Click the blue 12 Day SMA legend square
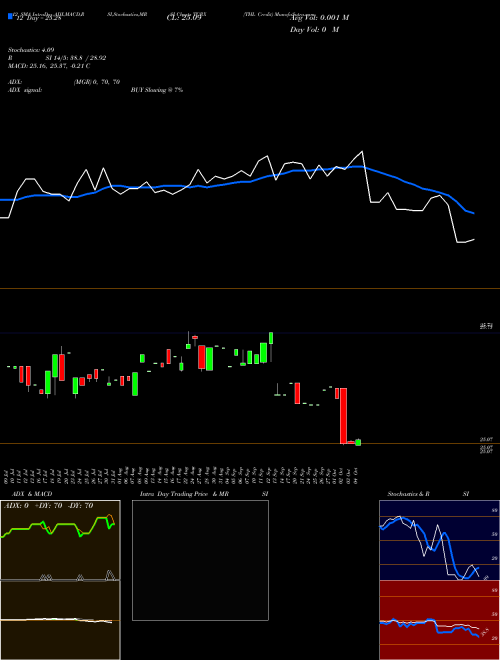Screen dimensions: 500x660 [10, 16]
